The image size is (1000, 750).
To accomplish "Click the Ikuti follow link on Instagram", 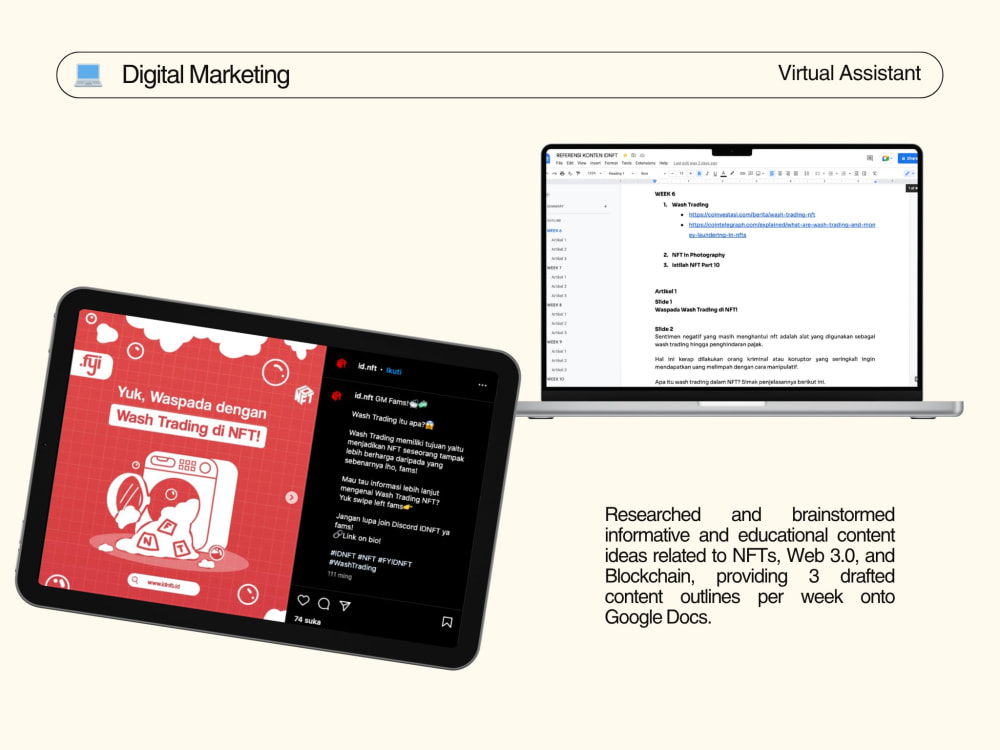I will point(394,371).
